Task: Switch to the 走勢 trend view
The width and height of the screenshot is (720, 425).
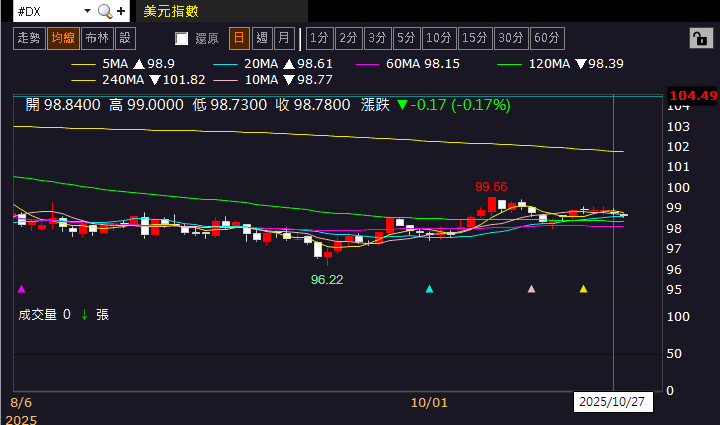Action: 29,38
